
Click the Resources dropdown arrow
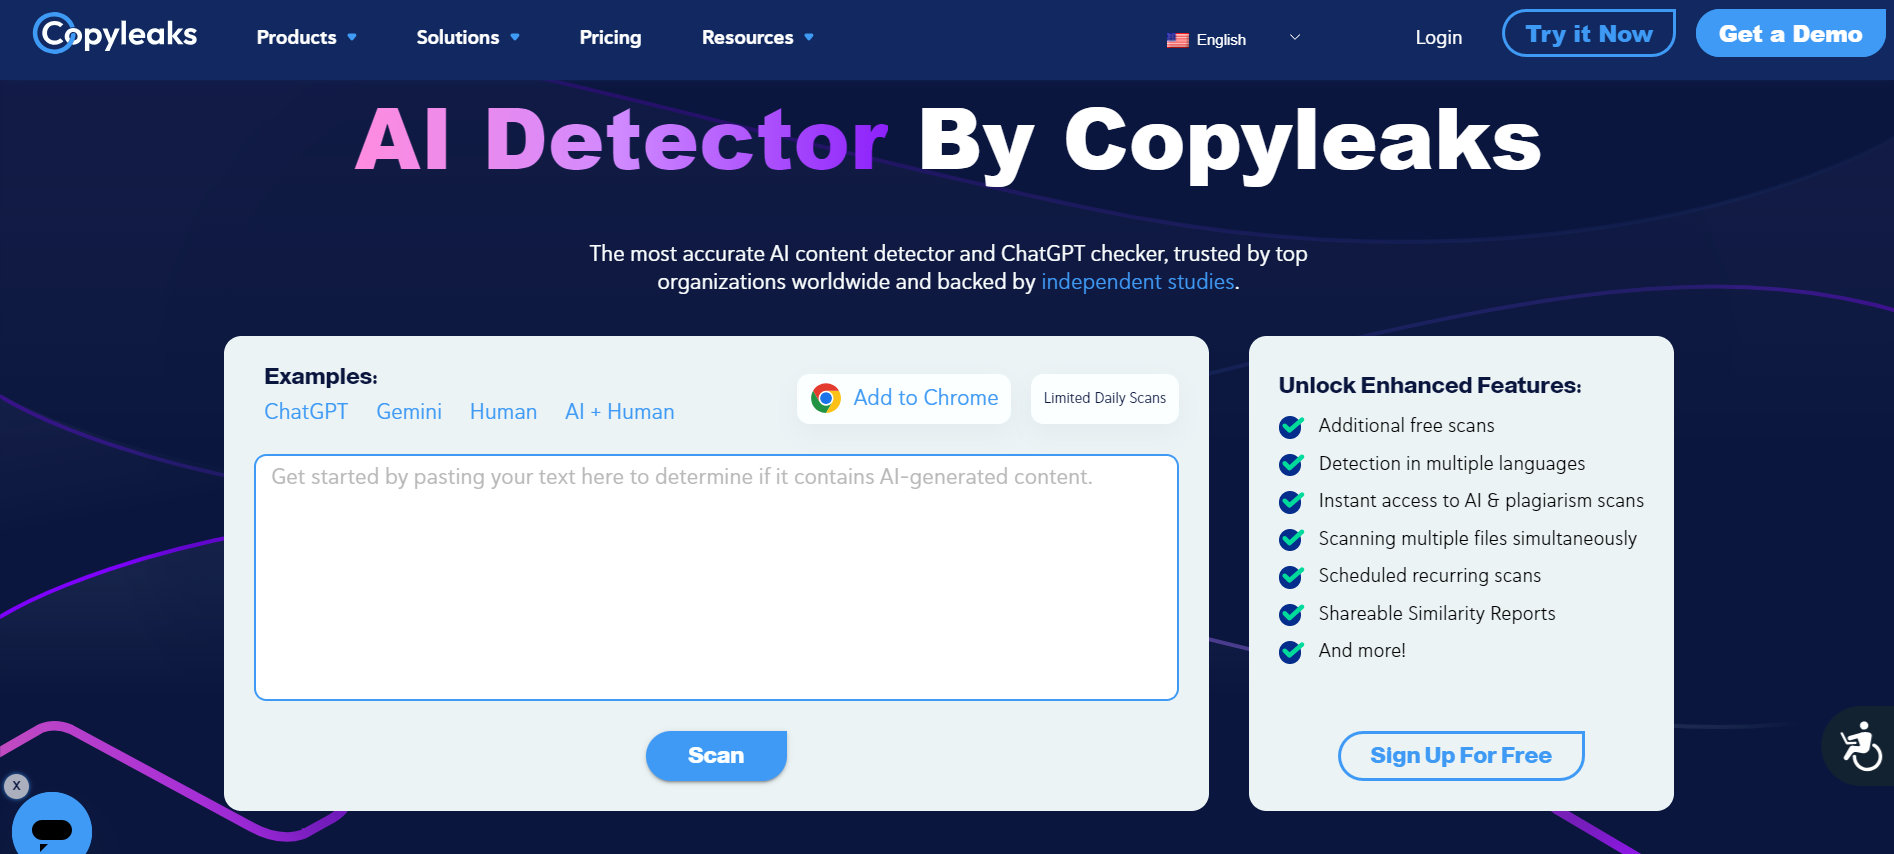point(809,37)
